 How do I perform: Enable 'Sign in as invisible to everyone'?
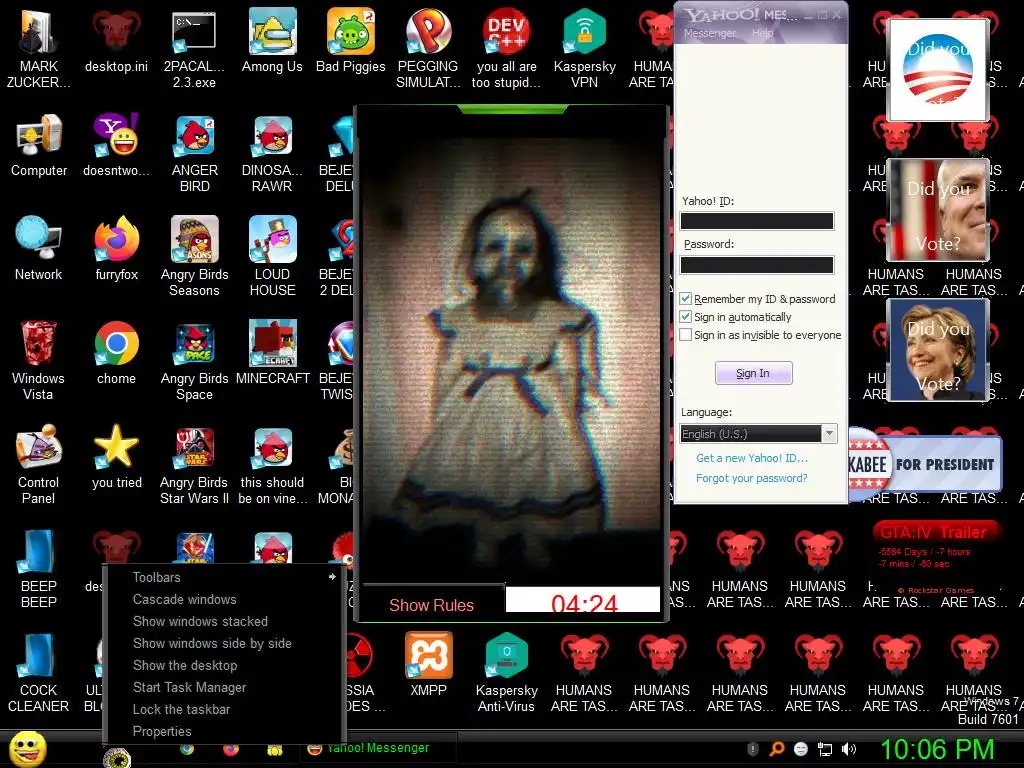[686, 335]
